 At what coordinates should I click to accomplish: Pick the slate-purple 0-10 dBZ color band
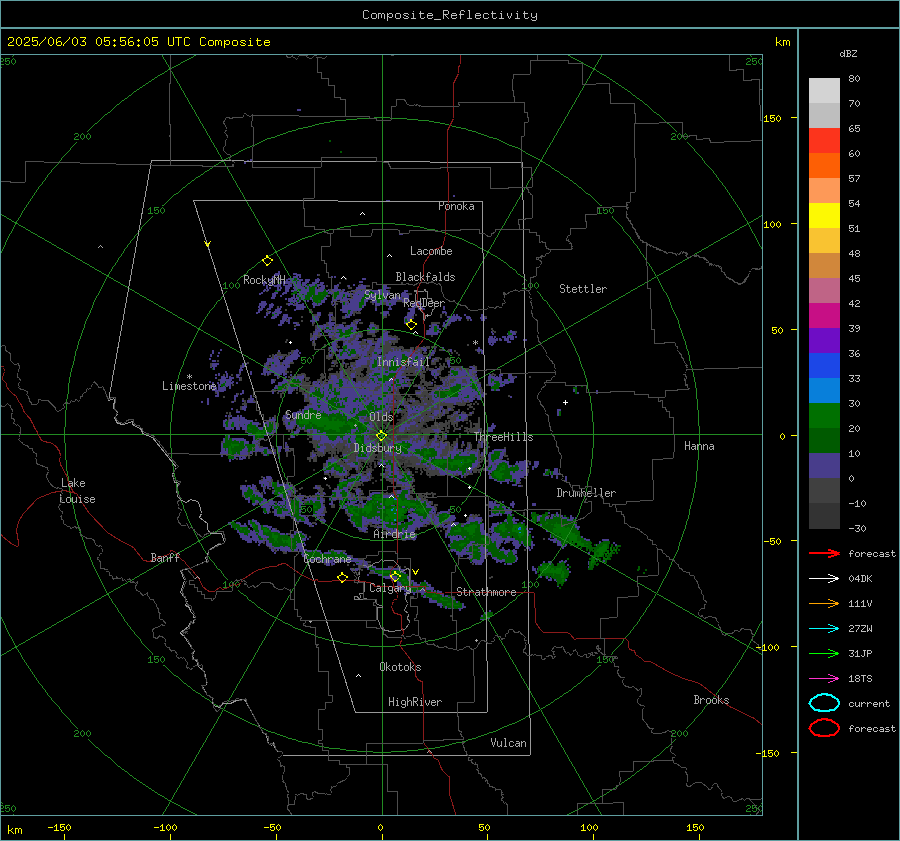pyautogui.click(x=824, y=466)
